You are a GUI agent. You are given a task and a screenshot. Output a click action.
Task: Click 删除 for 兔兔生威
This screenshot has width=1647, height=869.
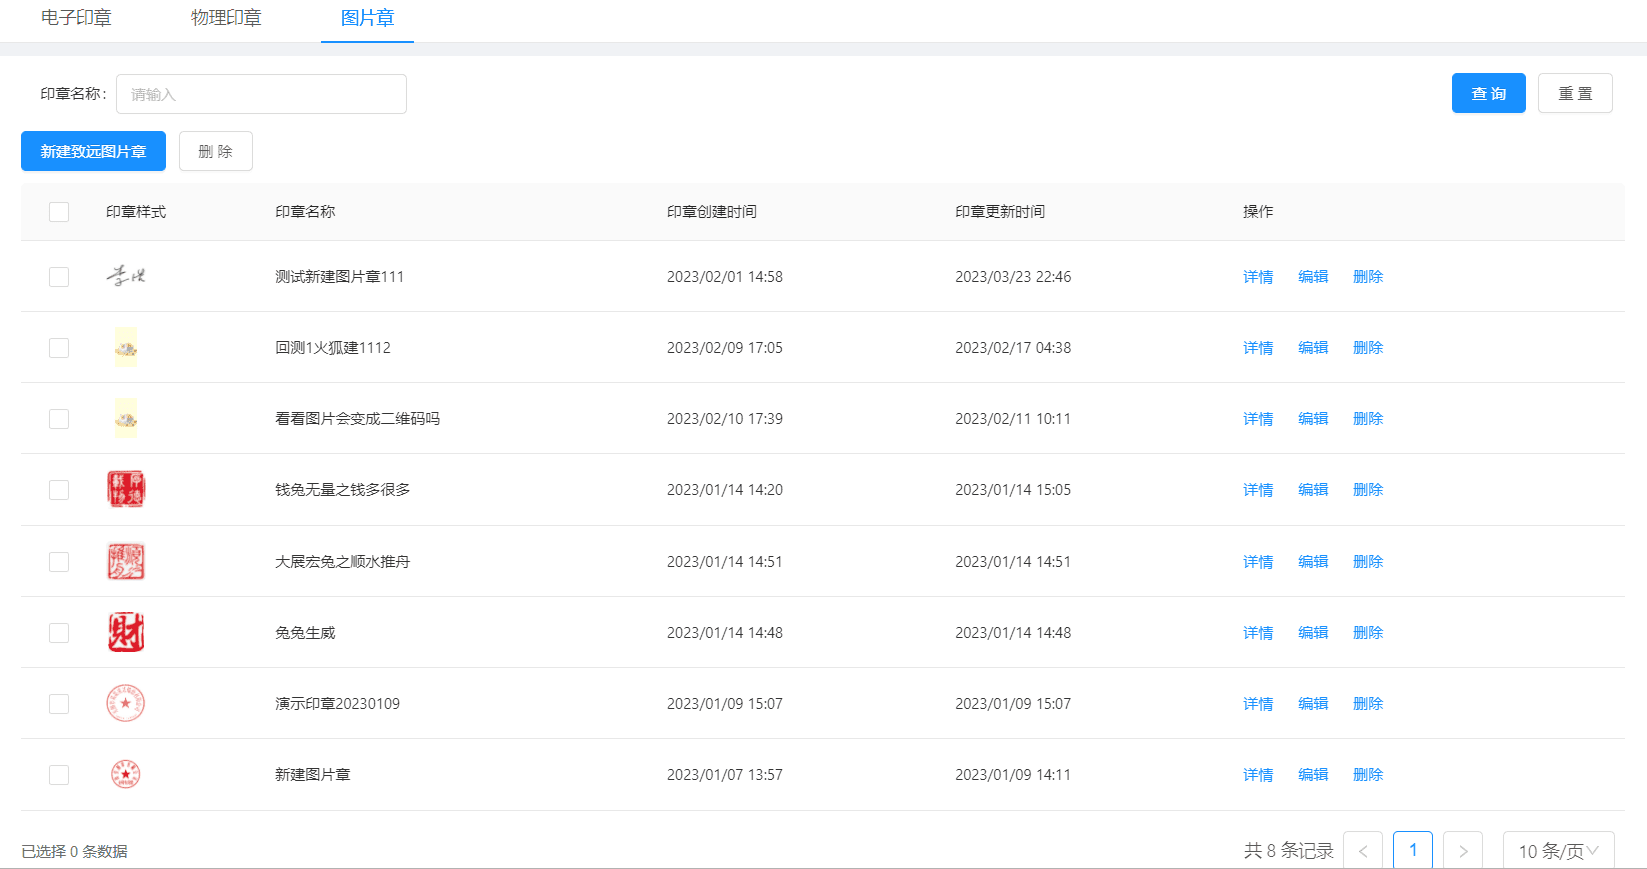(1368, 633)
